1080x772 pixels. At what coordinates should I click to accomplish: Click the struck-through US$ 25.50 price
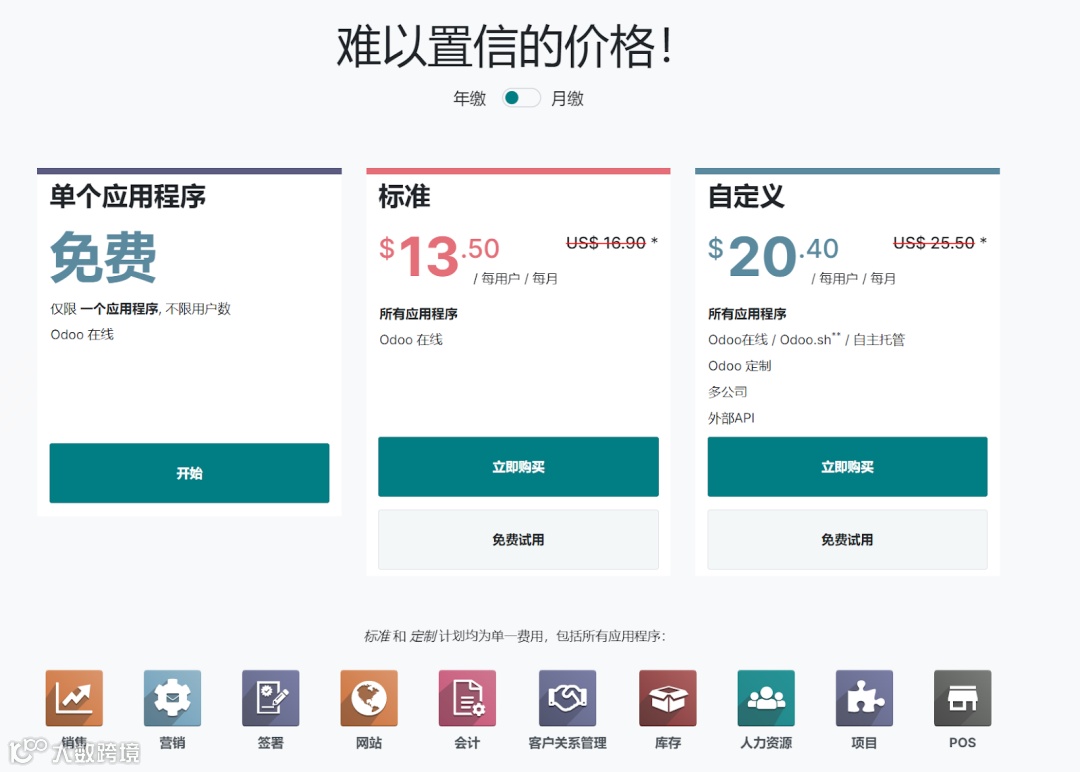coord(934,242)
